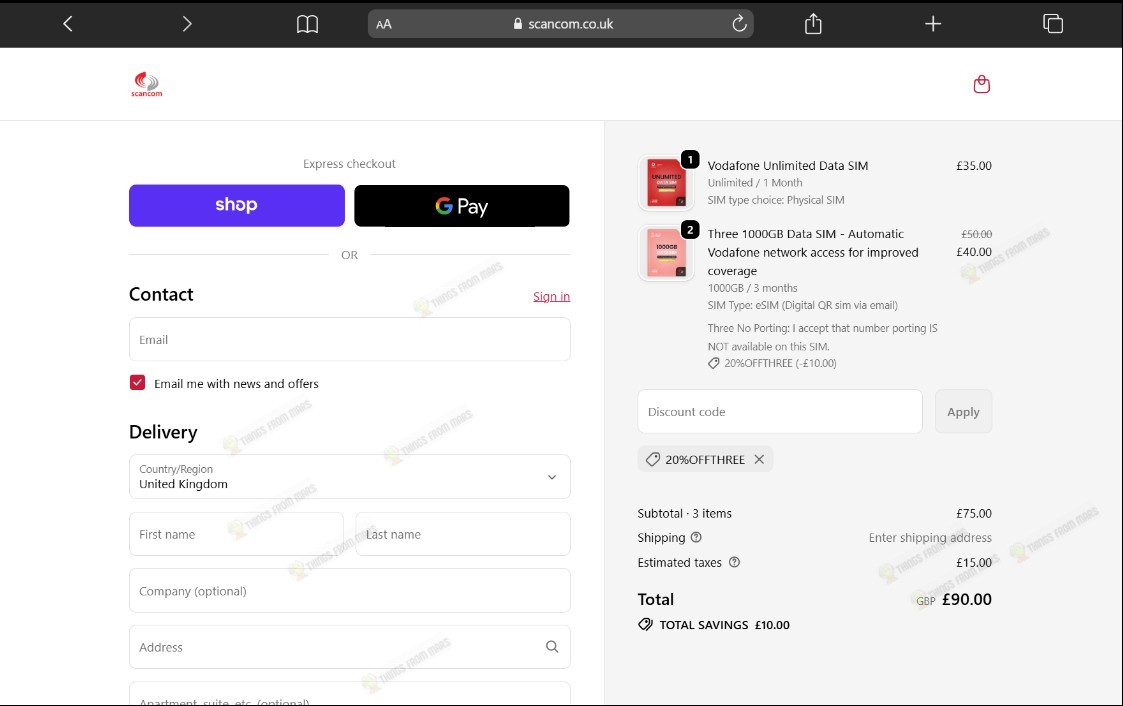Screen dimensions: 1123x706
Task: Click the Estimated taxes help icon
Action: point(734,562)
